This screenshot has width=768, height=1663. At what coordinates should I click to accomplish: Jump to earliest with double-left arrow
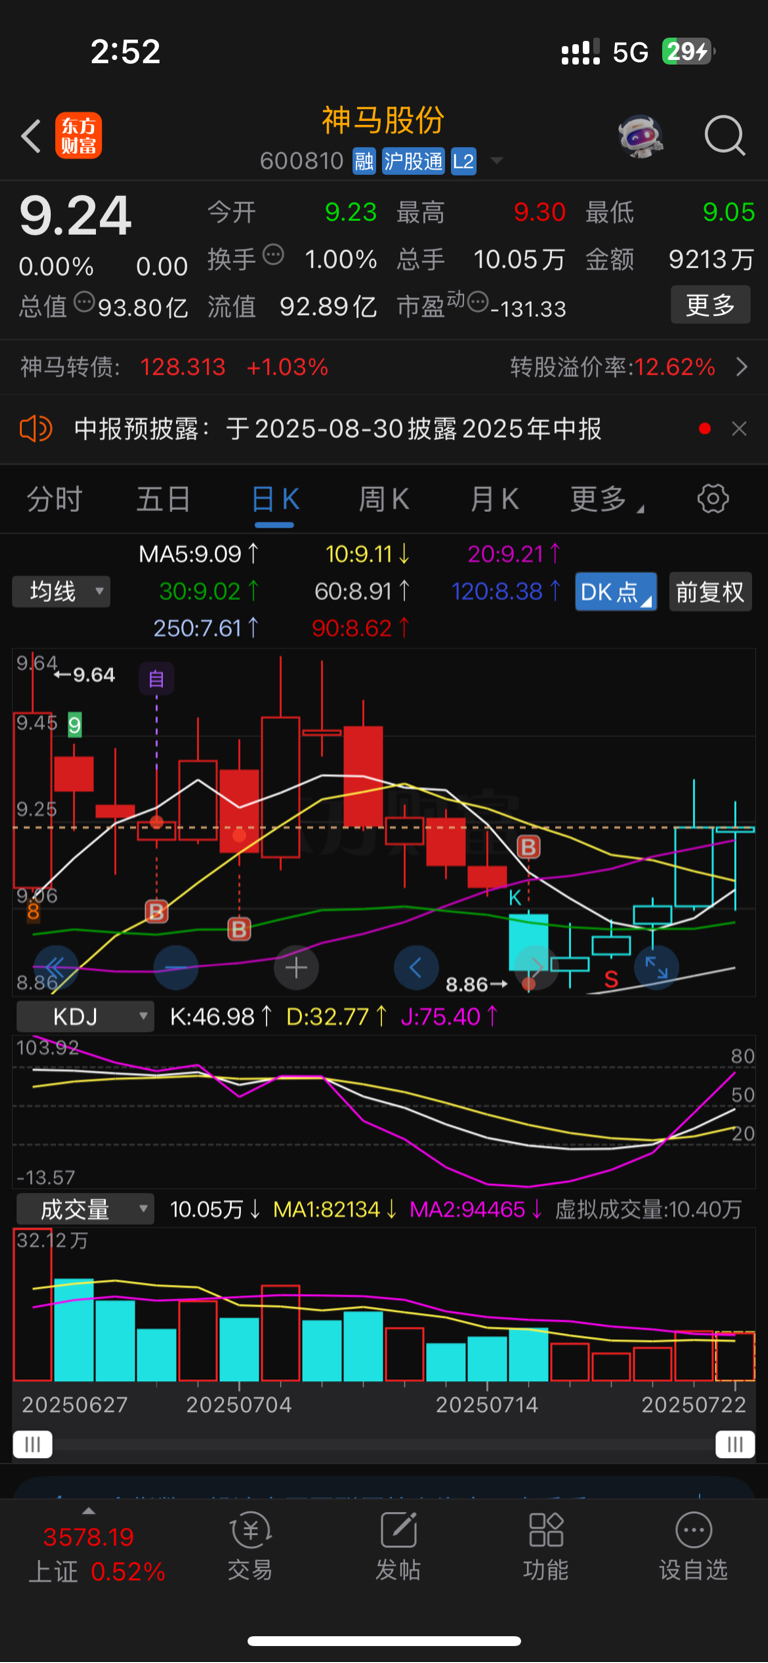tap(56, 967)
